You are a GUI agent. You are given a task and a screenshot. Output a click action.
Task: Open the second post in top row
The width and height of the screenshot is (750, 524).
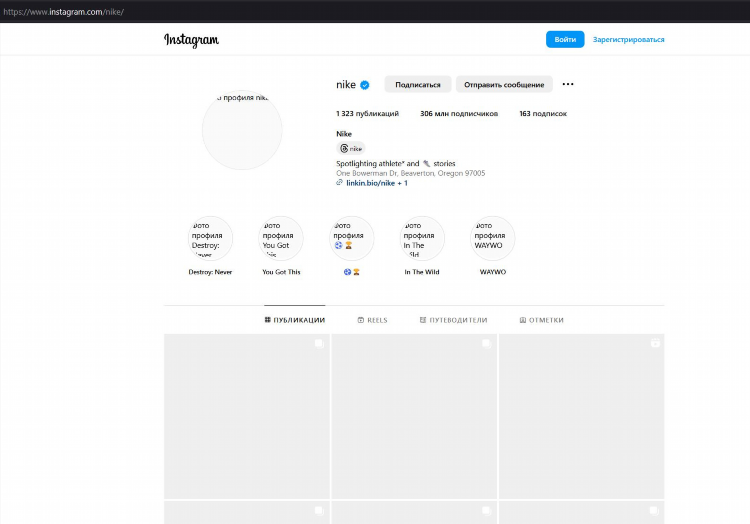click(414, 416)
